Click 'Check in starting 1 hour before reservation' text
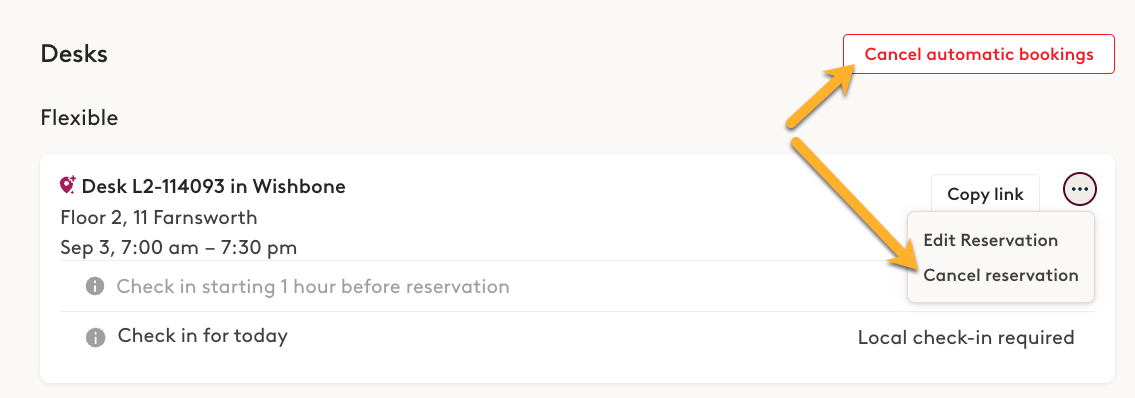 (313, 287)
